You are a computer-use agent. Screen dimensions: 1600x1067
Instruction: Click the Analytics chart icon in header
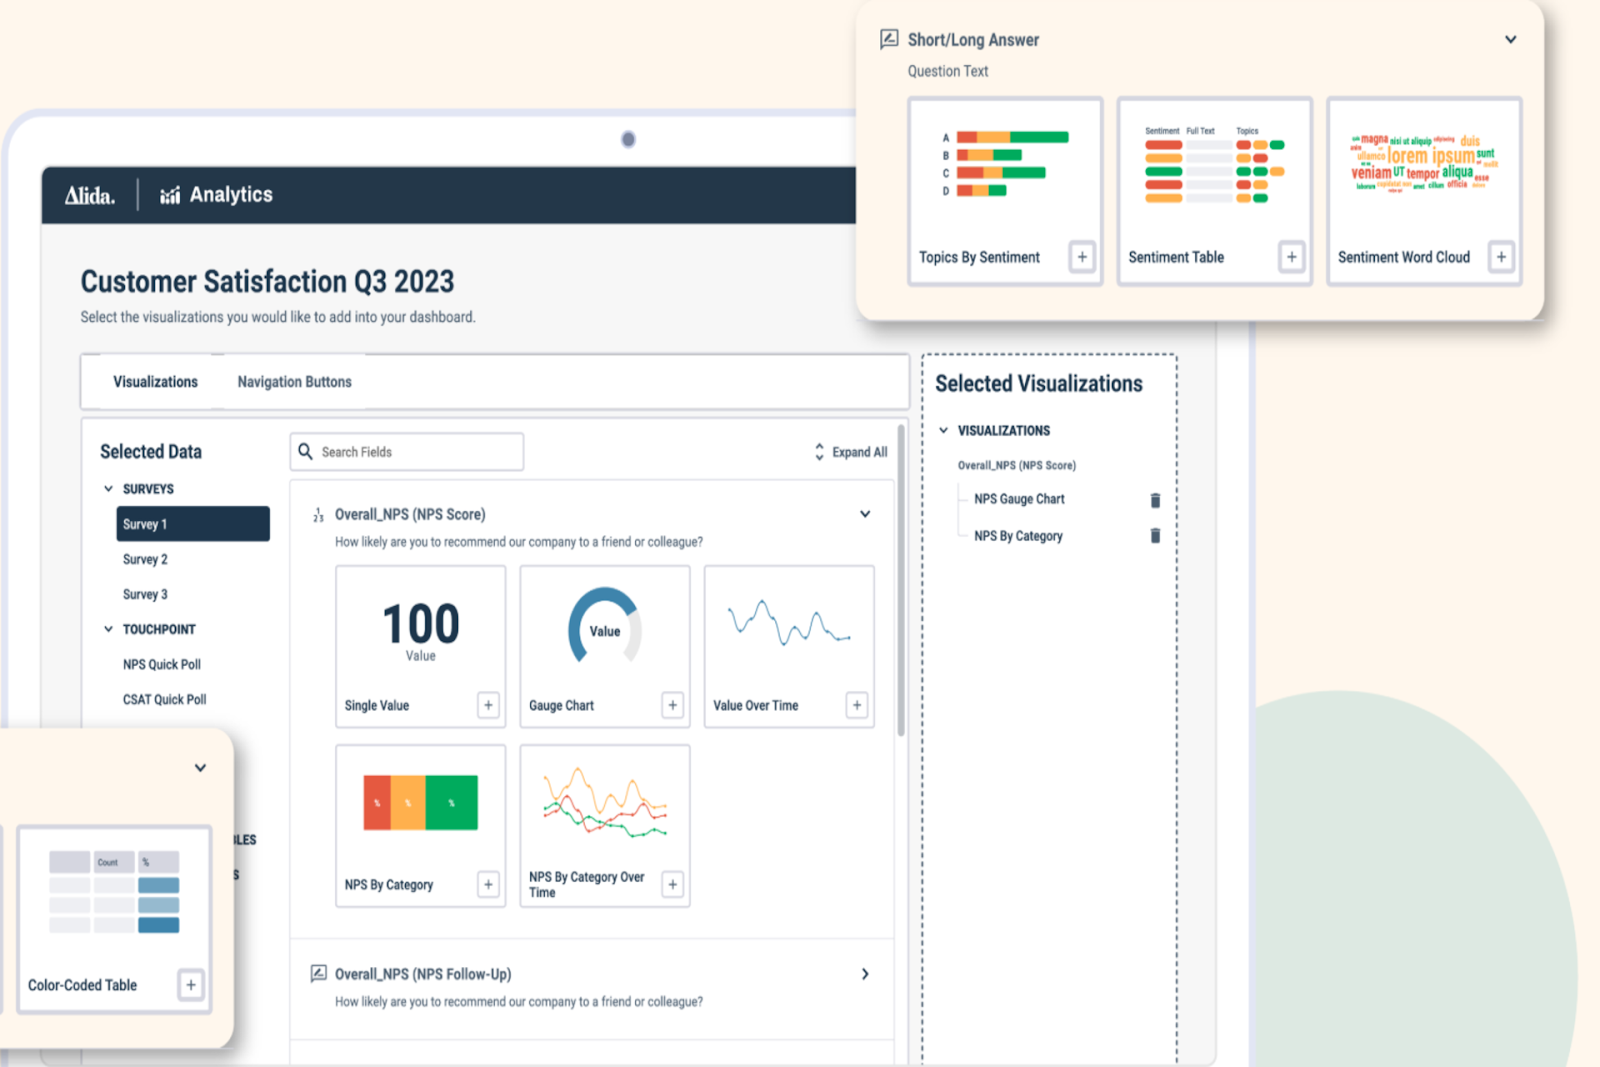(170, 195)
